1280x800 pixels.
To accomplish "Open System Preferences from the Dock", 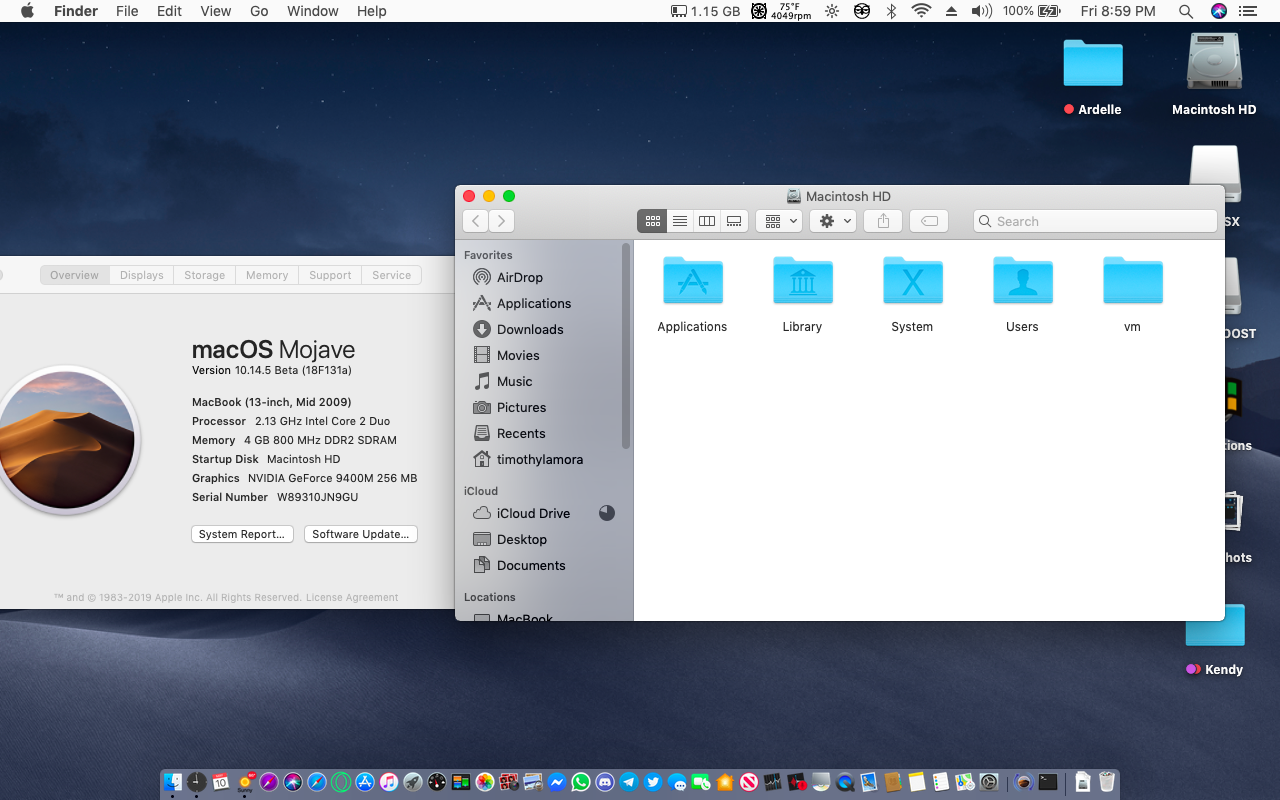I will click(989, 782).
